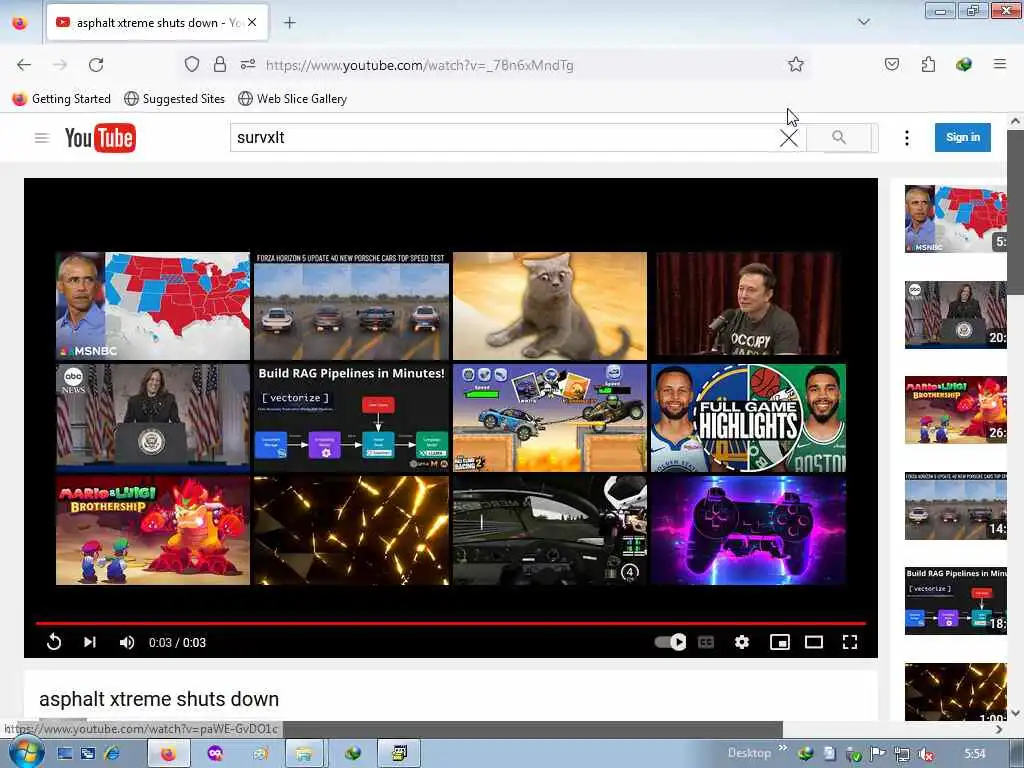Skip to the next video

[90, 642]
